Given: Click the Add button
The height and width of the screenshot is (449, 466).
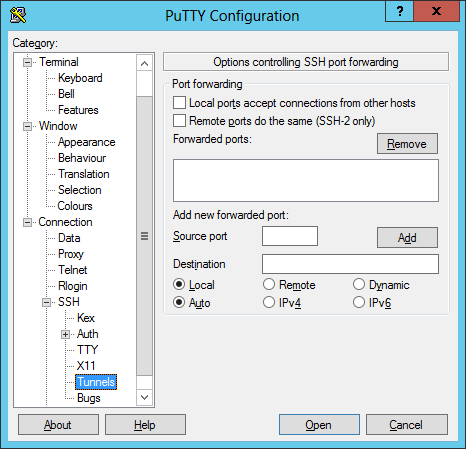Looking at the screenshot, I should click(407, 238).
